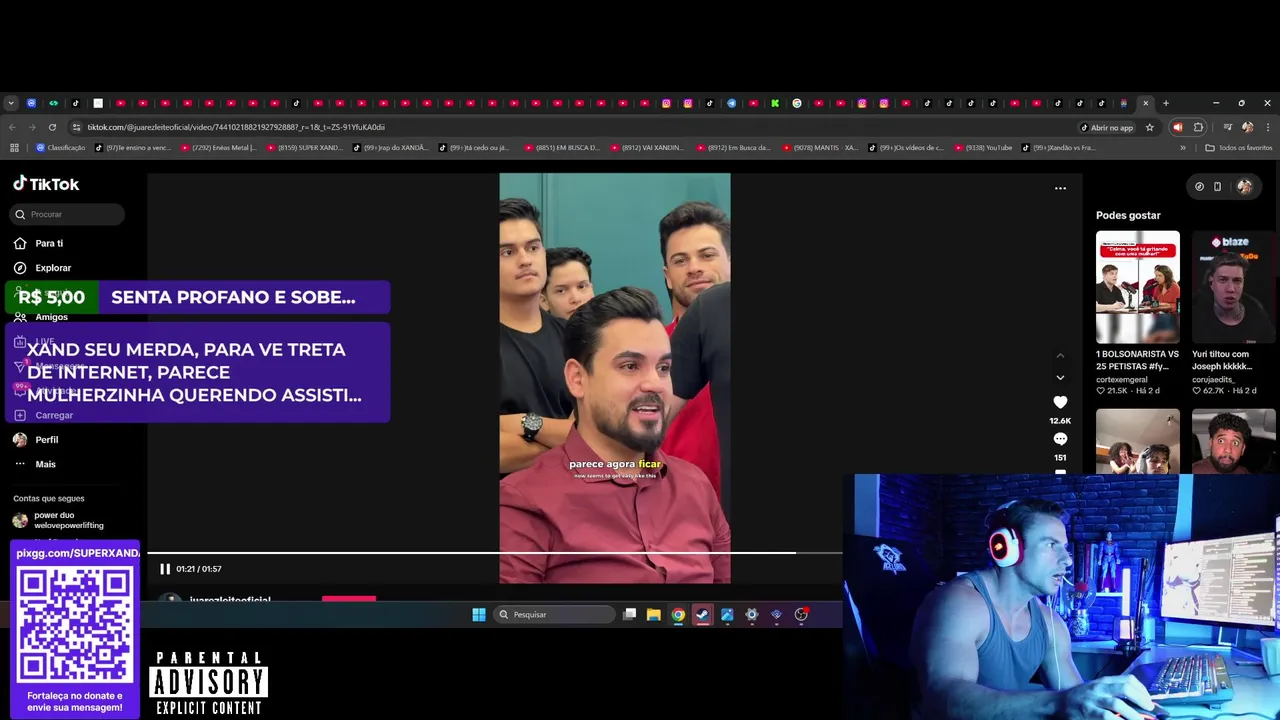This screenshot has height=720, width=1280.
Task: Open cortexemgeral creator link
Action: (x=1121, y=379)
